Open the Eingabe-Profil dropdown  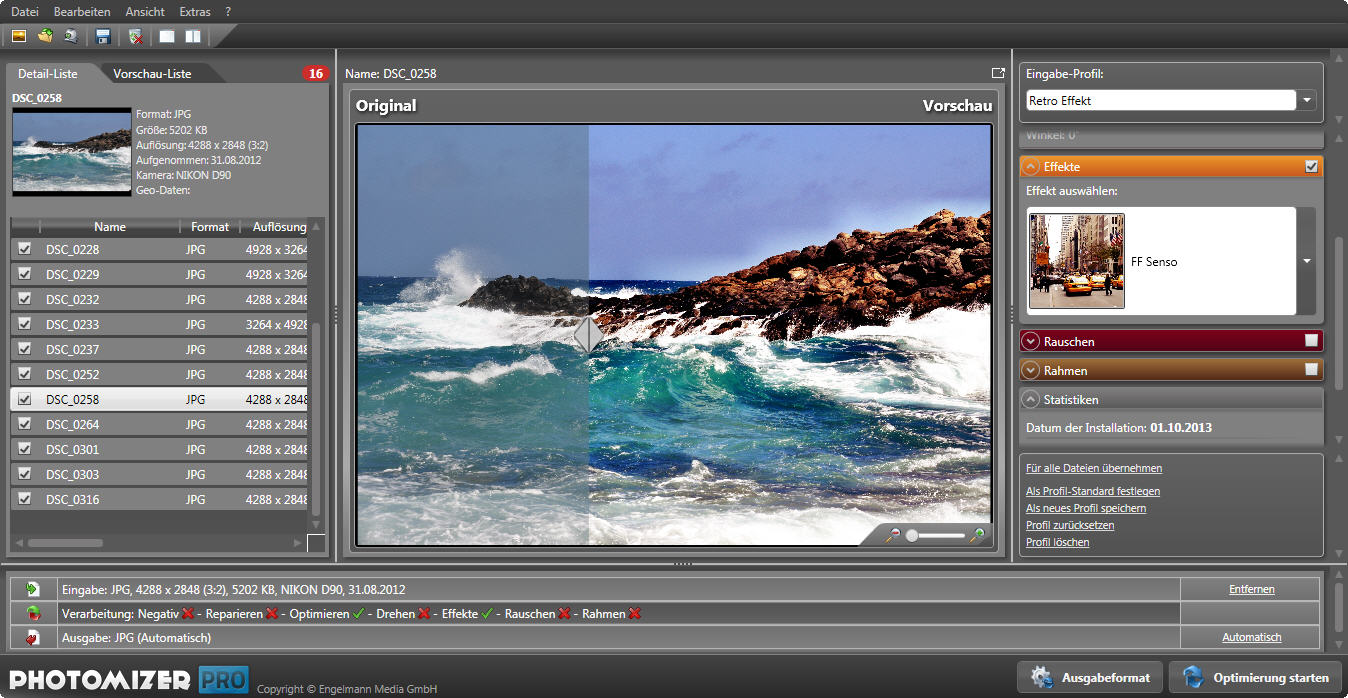1308,101
